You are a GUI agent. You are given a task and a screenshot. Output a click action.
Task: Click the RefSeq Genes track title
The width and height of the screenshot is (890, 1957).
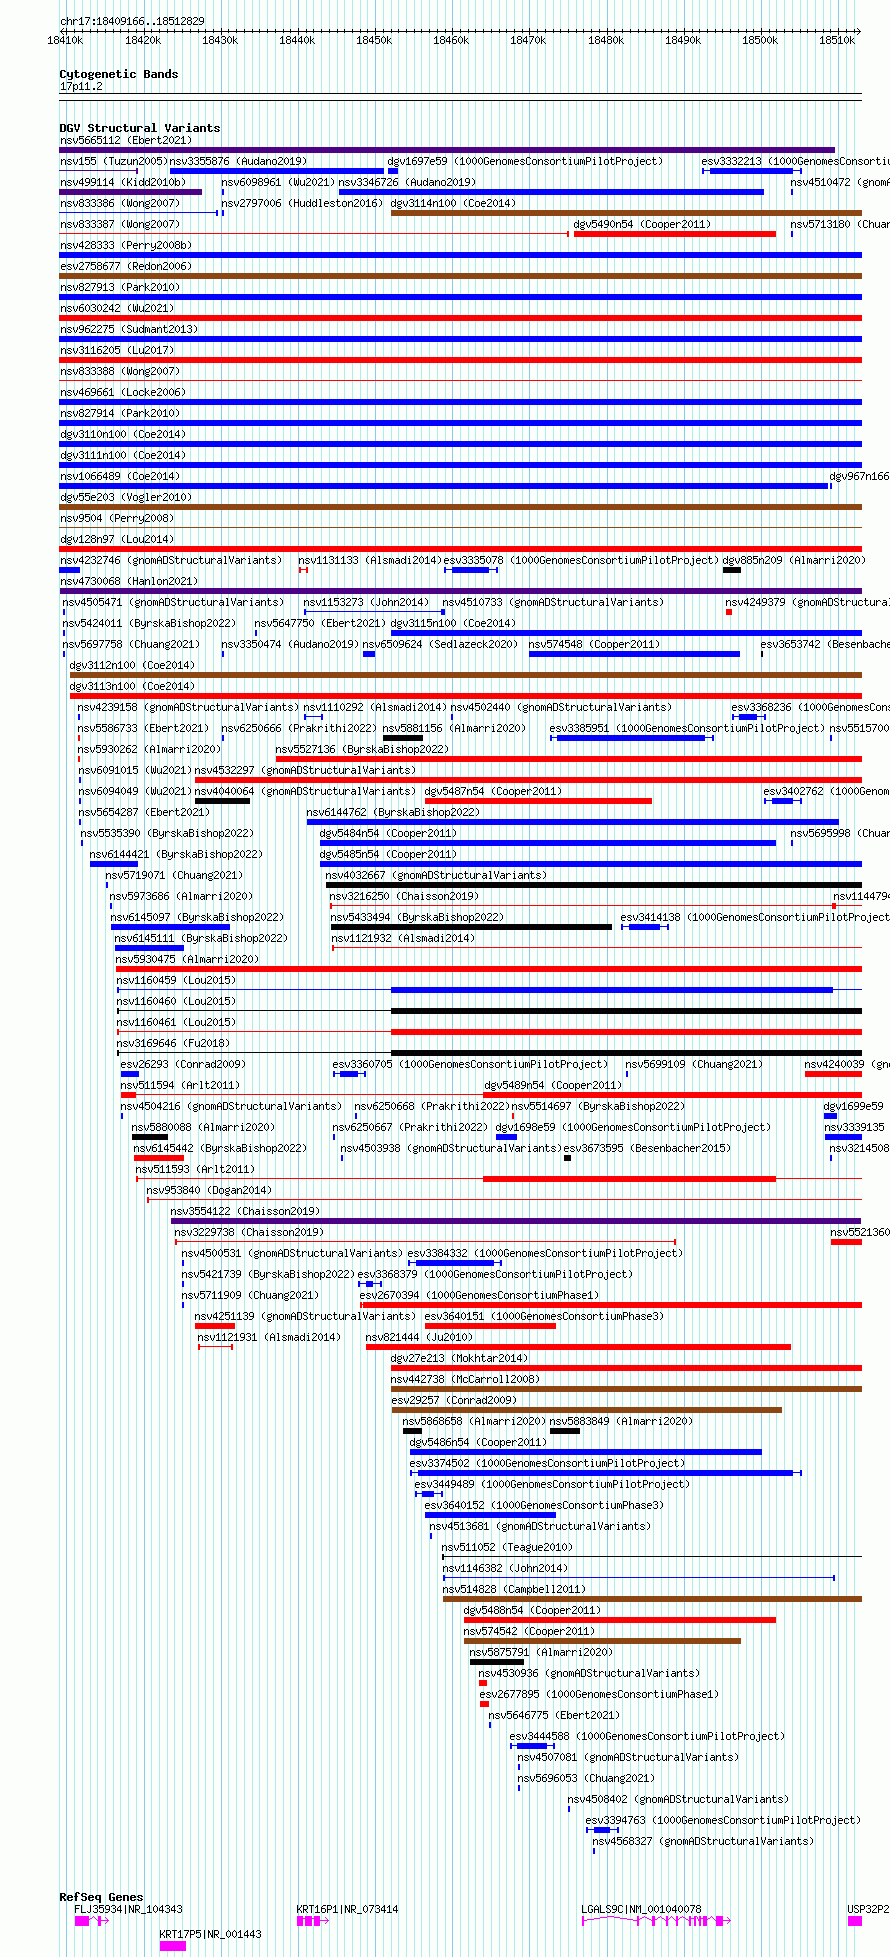[101, 1897]
